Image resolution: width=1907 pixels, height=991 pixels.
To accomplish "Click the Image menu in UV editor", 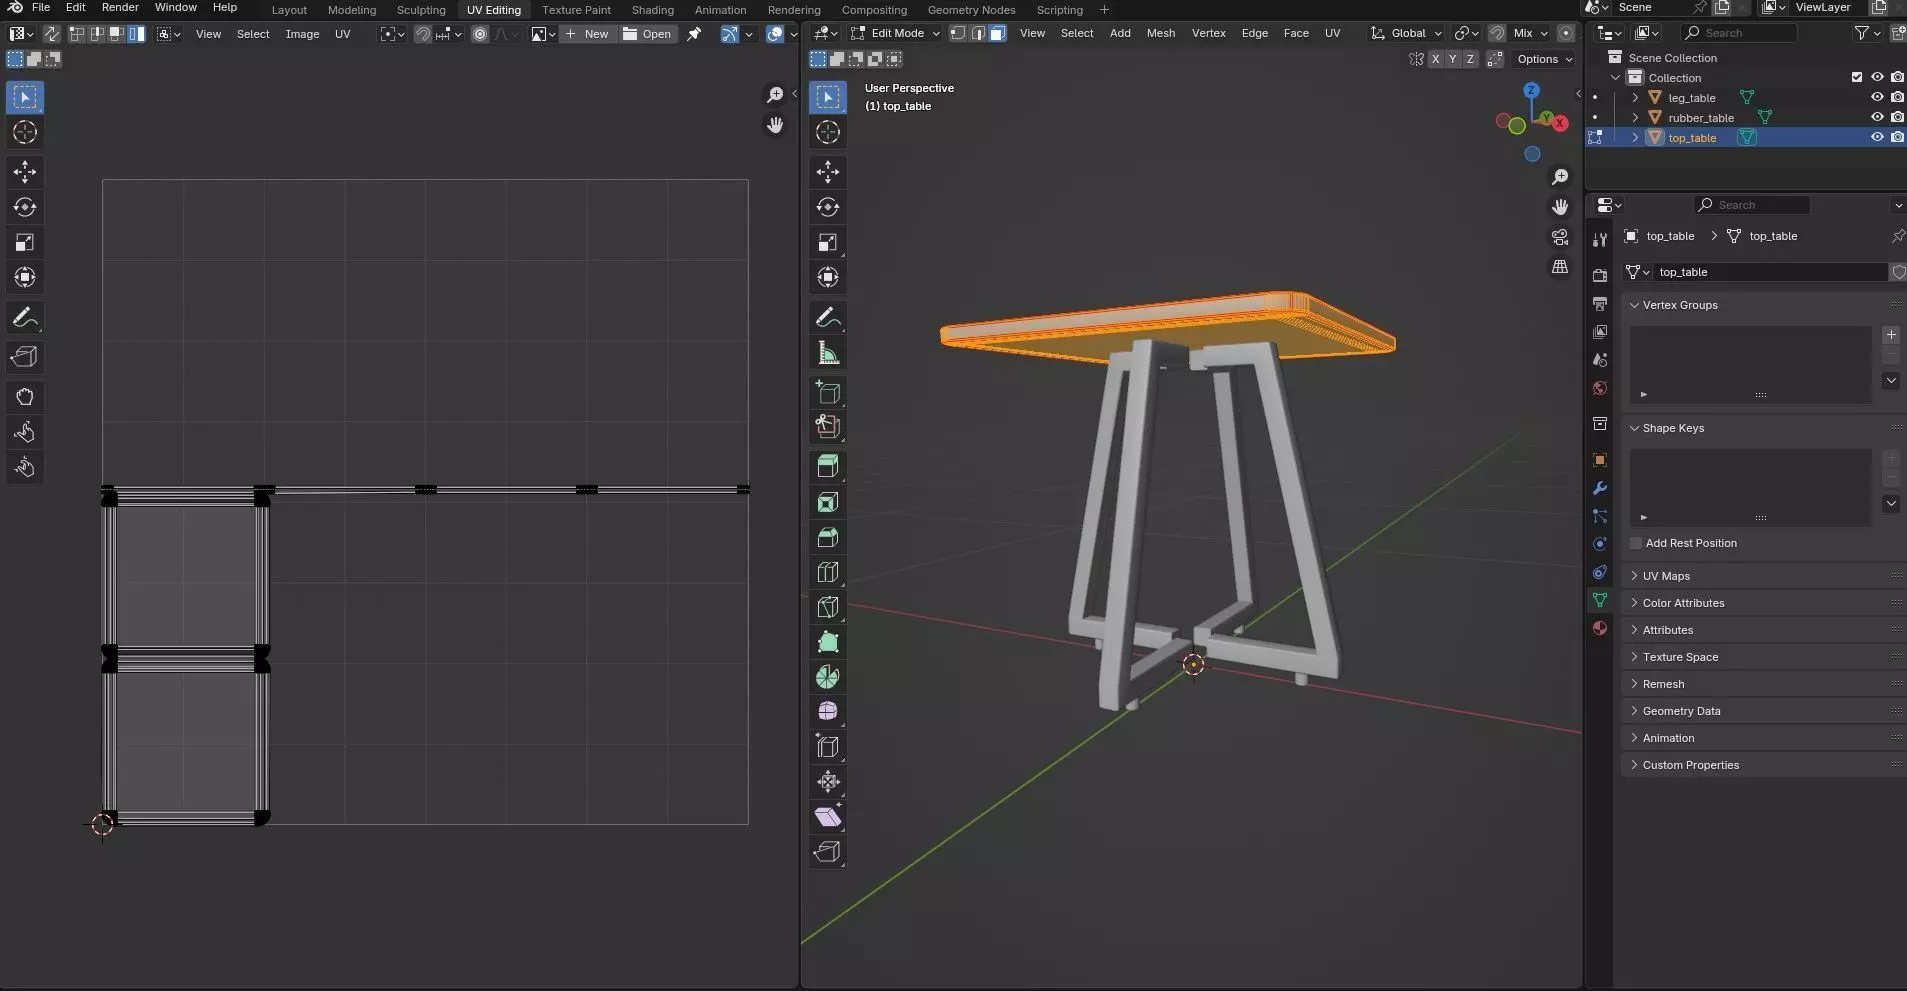I will pos(302,34).
